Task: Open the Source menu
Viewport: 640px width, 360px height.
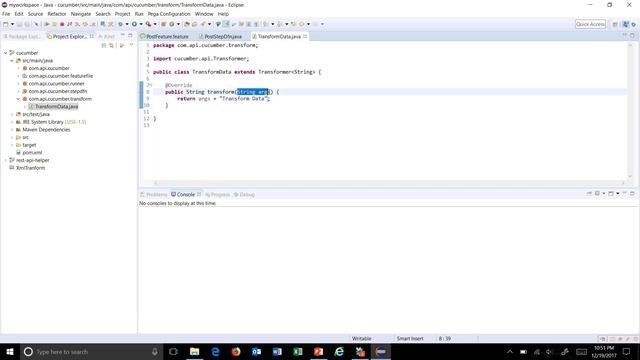Action: click(35, 14)
